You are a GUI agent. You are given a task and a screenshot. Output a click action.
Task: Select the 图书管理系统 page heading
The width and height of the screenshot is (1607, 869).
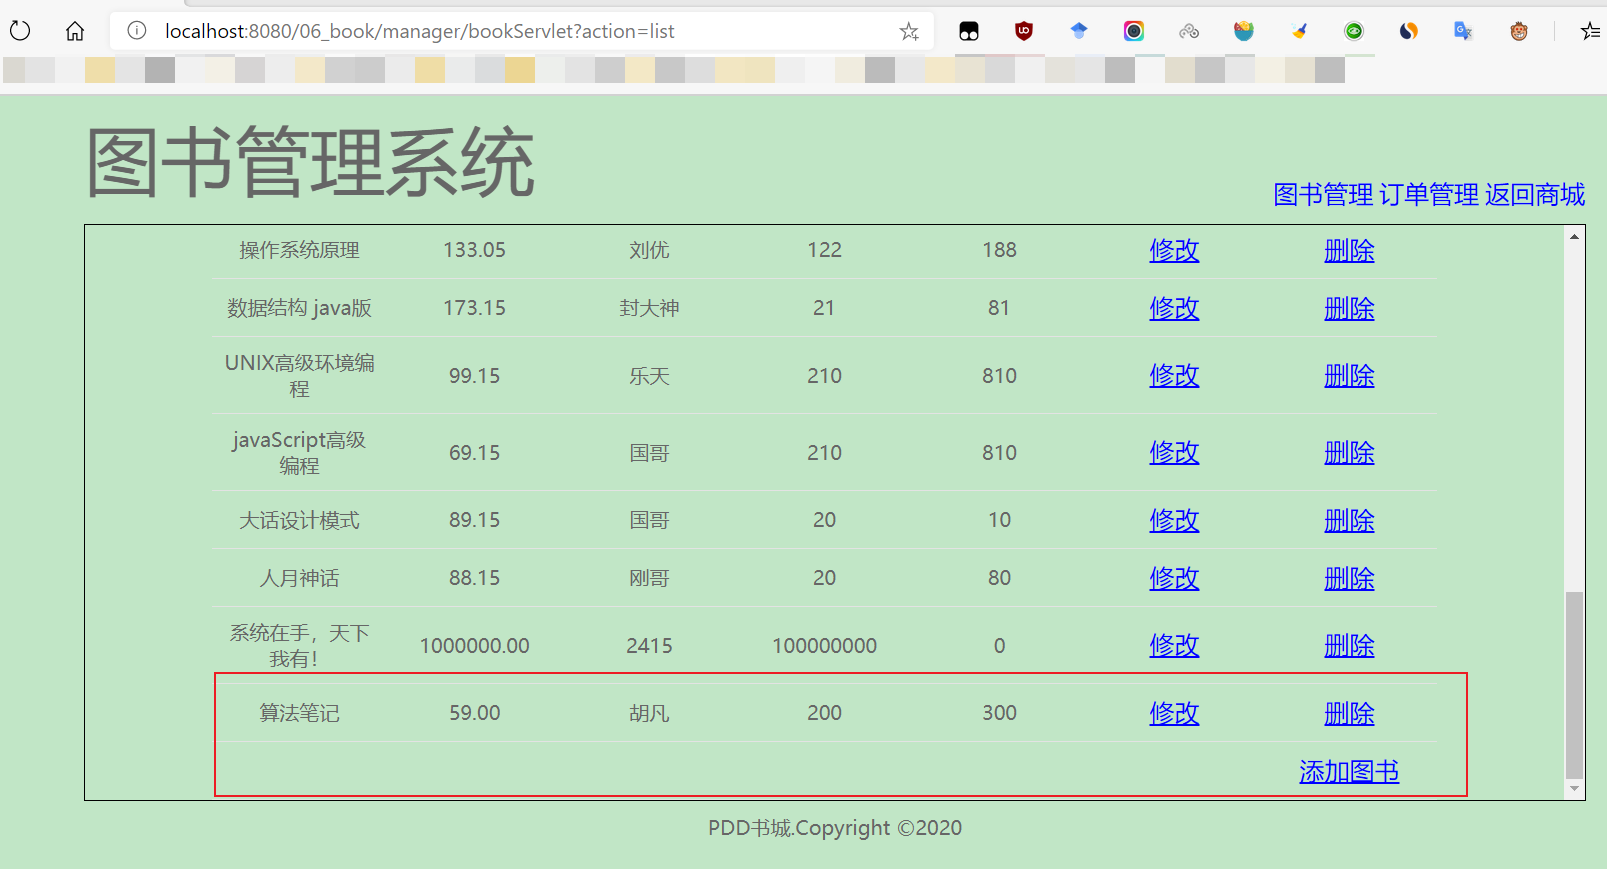point(310,163)
